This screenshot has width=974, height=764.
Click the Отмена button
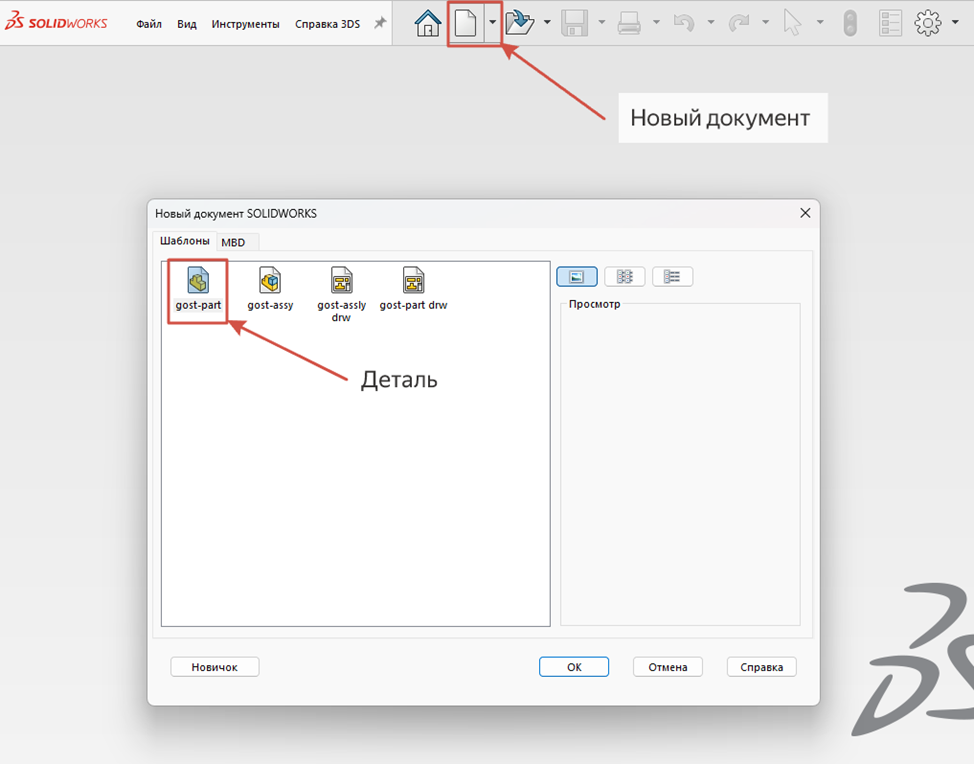tap(668, 667)
